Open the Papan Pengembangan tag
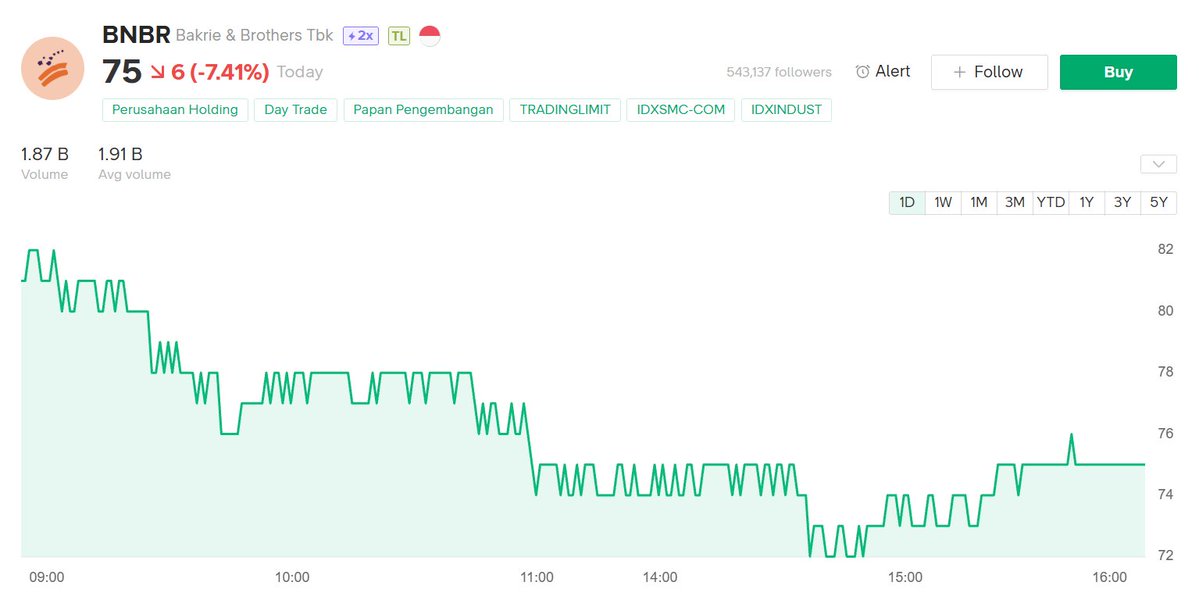 click(424, 110)
